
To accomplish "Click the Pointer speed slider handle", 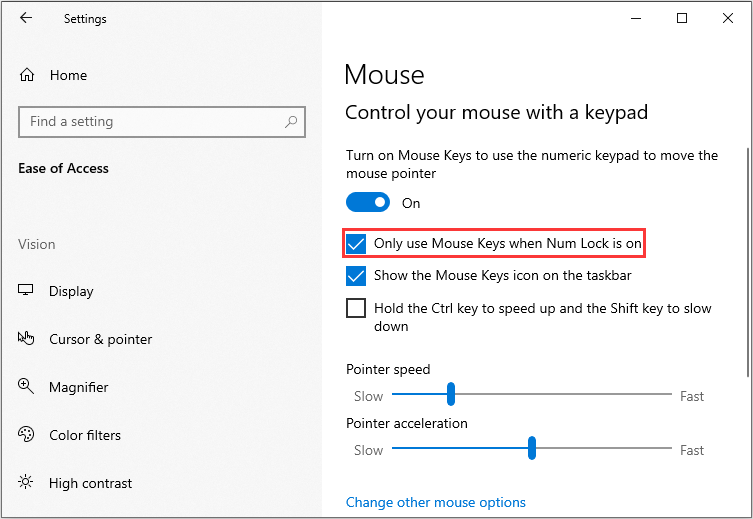I will (450, 394).
